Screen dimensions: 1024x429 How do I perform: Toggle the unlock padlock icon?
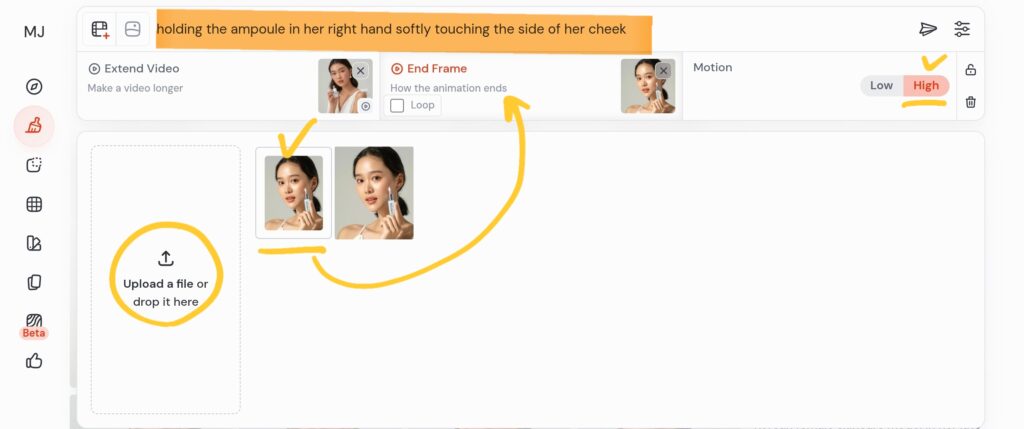point(970,70)
